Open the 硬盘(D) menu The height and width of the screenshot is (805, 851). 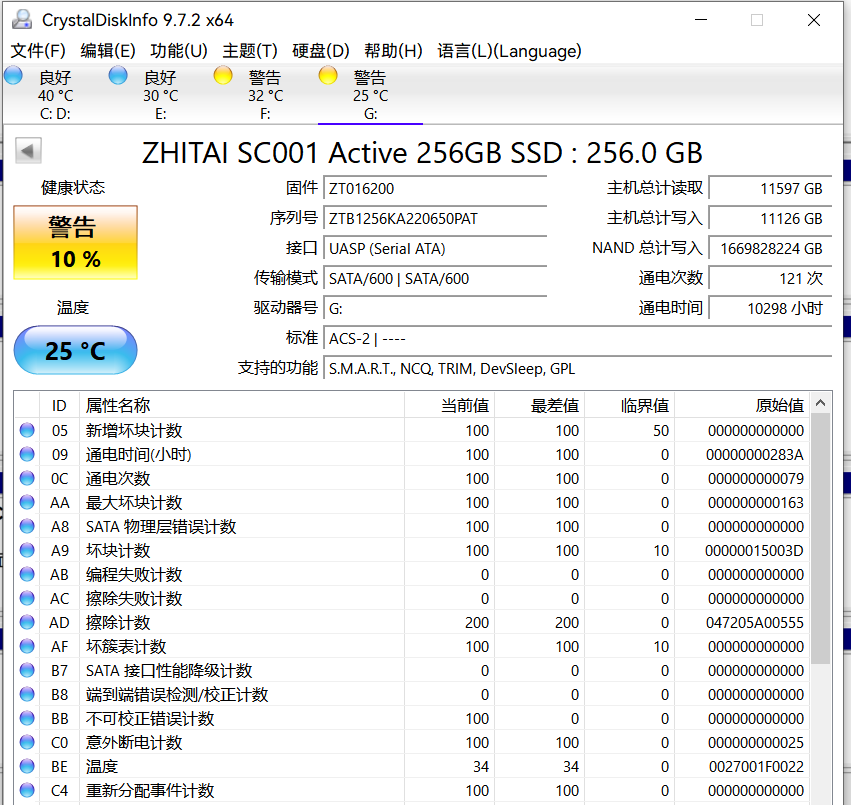321,51
